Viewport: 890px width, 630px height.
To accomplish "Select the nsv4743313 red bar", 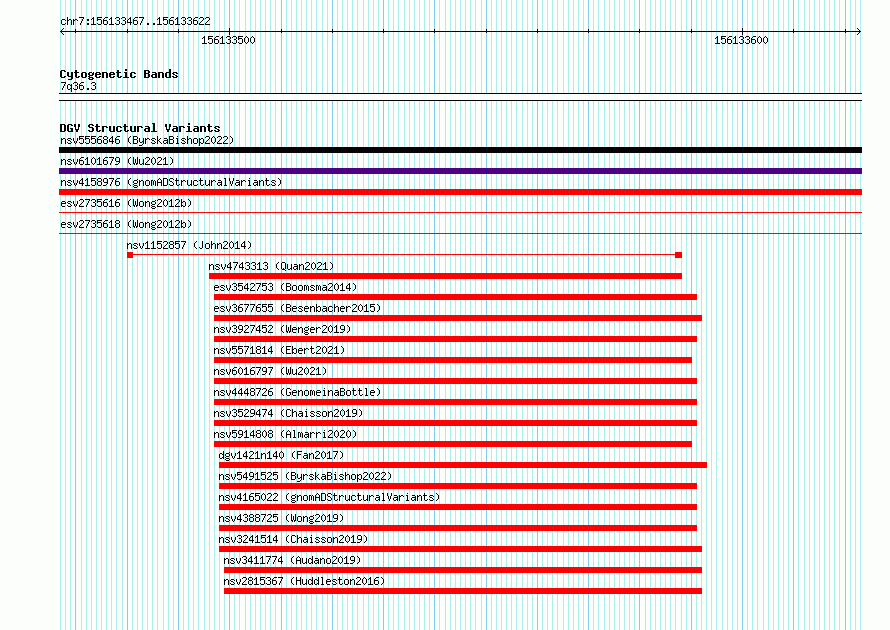I will coord(446,276).
